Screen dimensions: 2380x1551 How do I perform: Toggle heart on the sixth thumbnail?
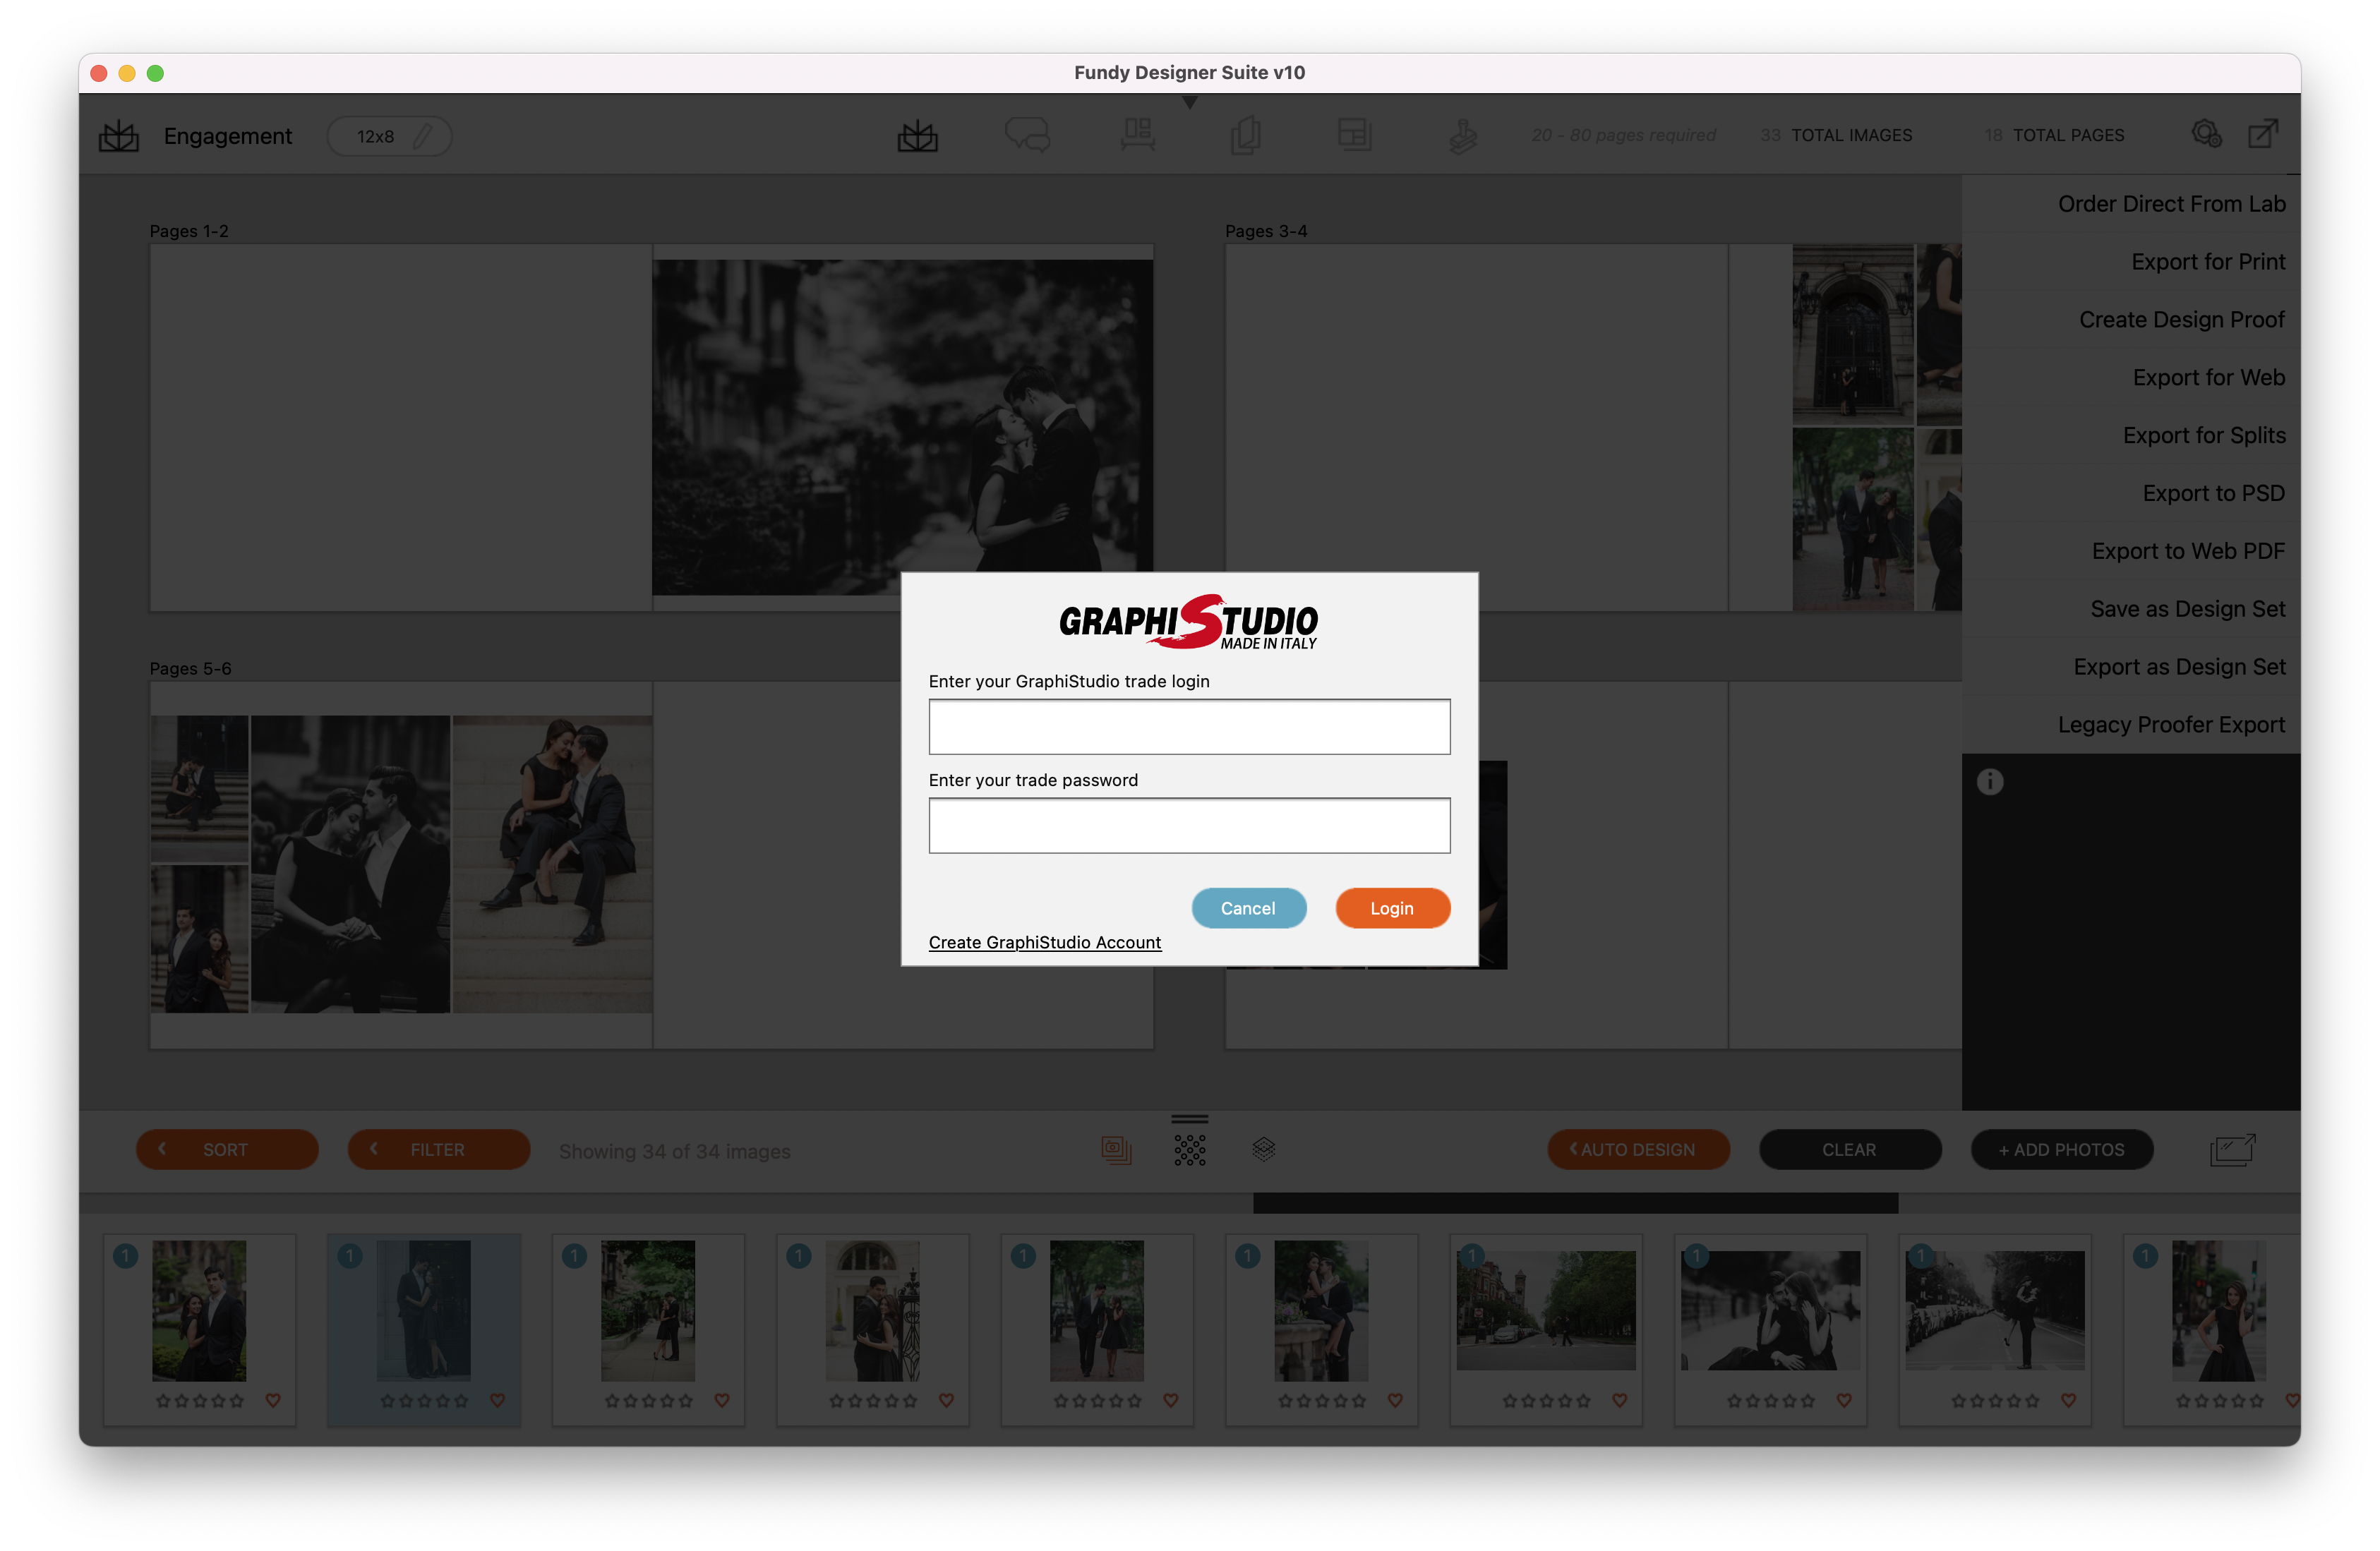[x=1395, y=1401]
